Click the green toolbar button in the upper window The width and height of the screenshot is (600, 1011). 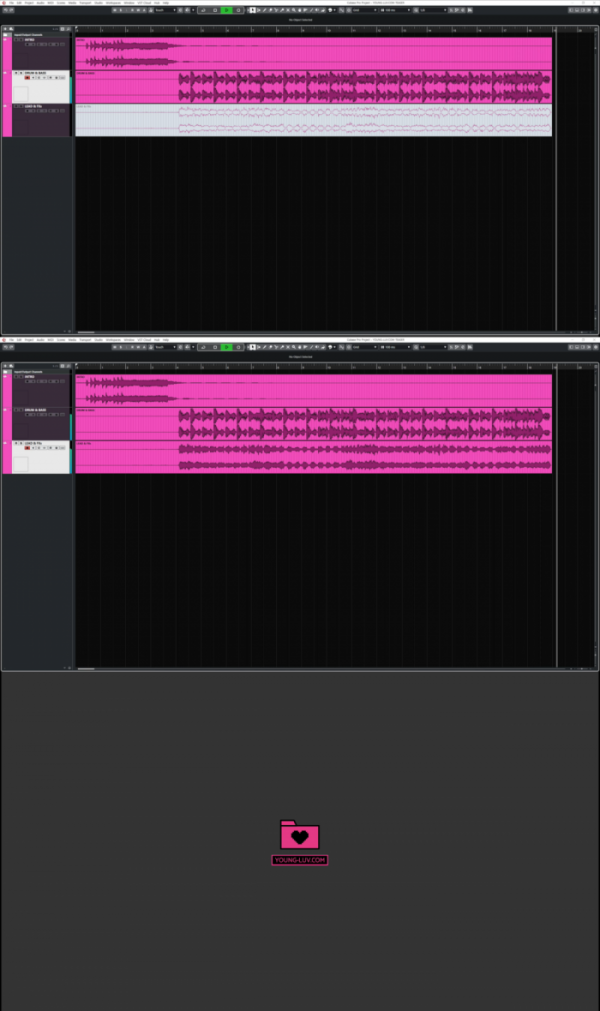(x=226, y=10)
